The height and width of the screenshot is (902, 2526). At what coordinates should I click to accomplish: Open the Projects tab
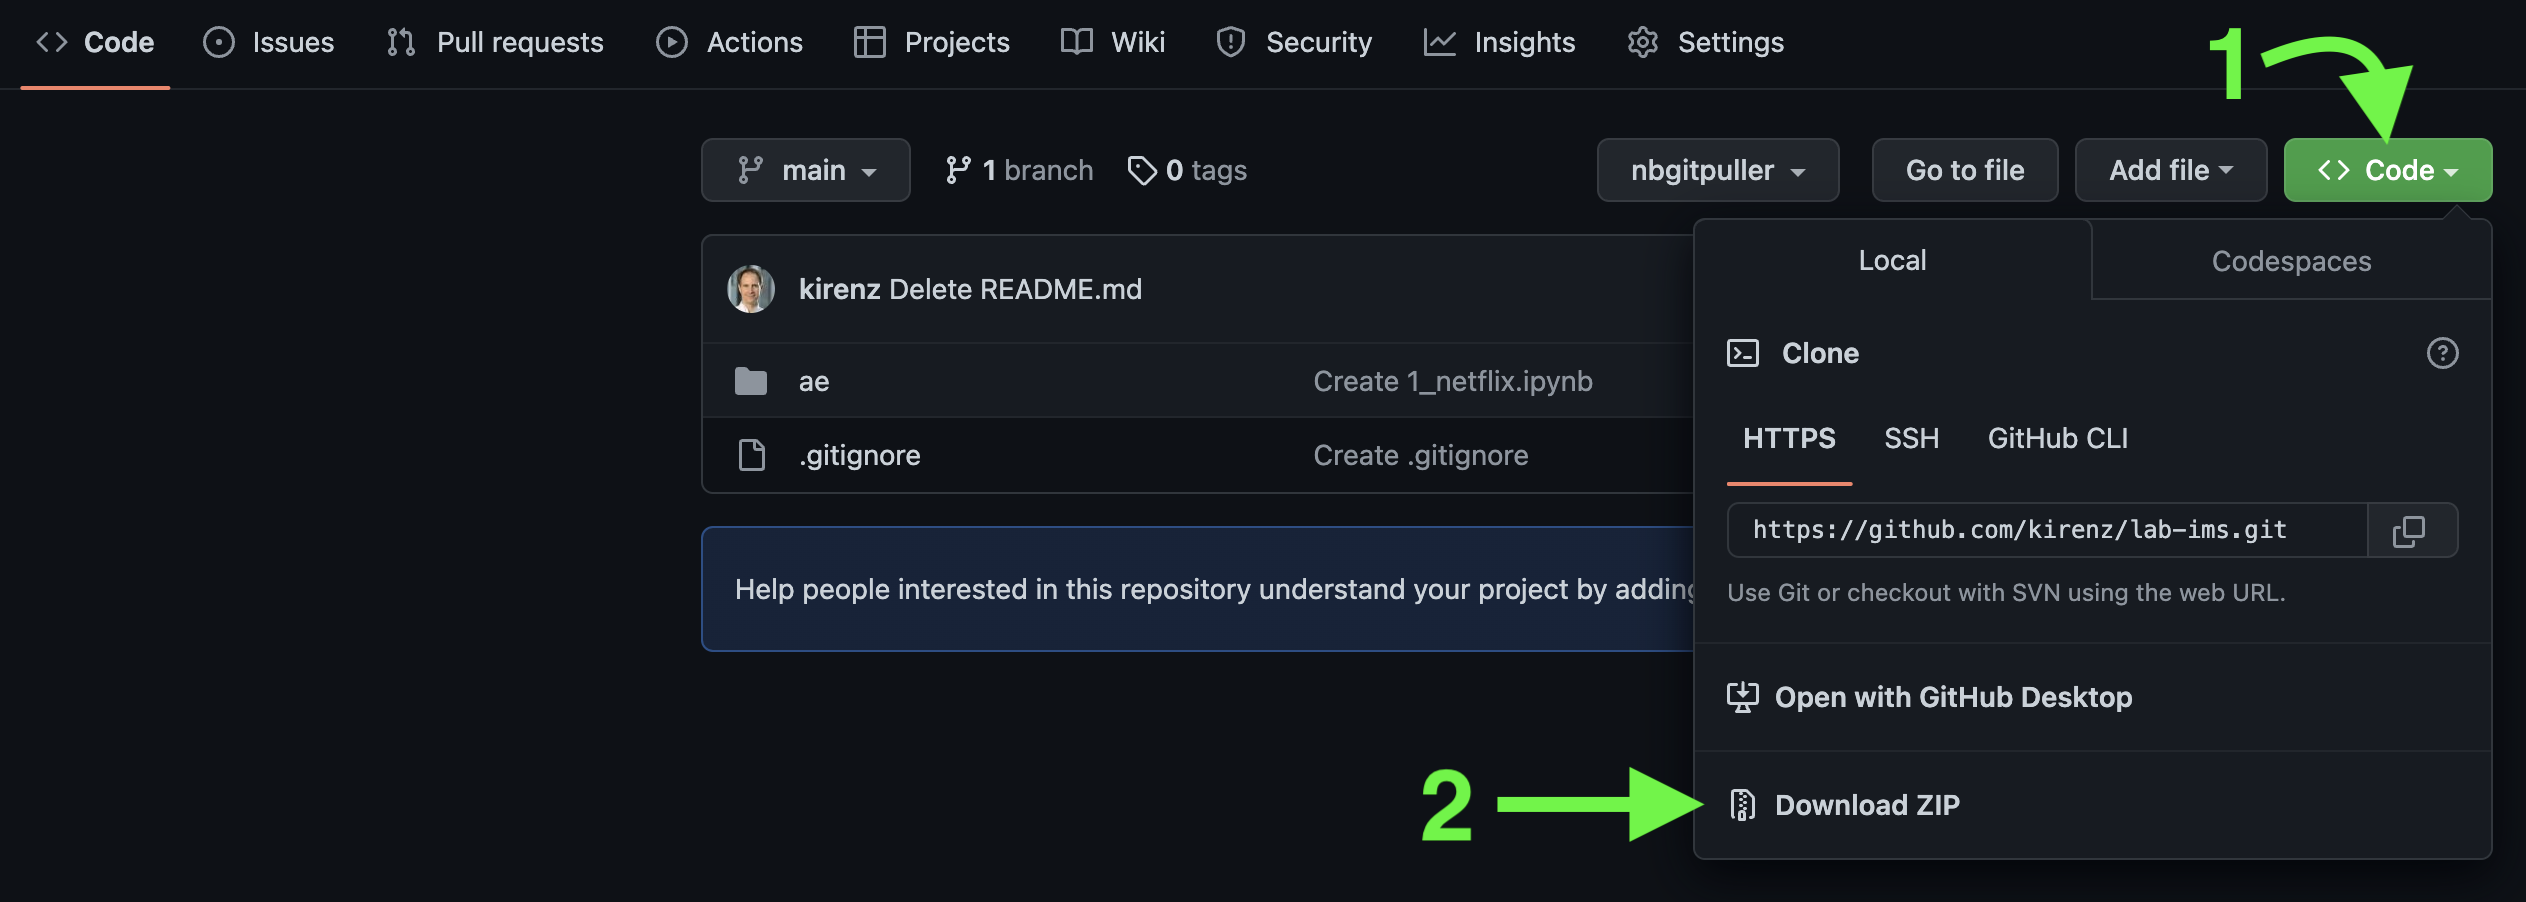[x=931, y=42]
